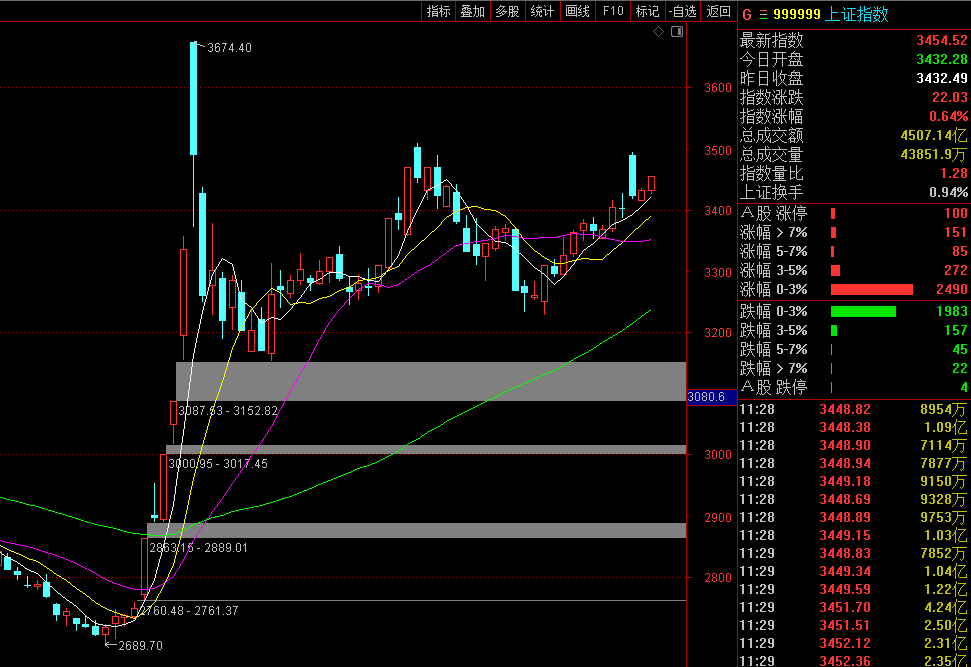Click the 返回 back button
Screen dimensions: 971x667
click(718, 11)
